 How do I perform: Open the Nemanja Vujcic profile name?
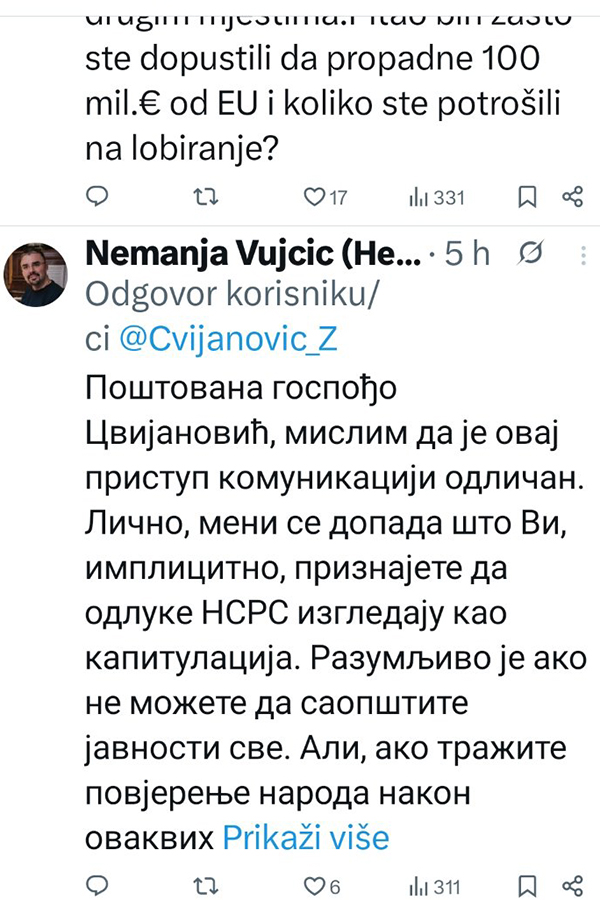point(254,255)
